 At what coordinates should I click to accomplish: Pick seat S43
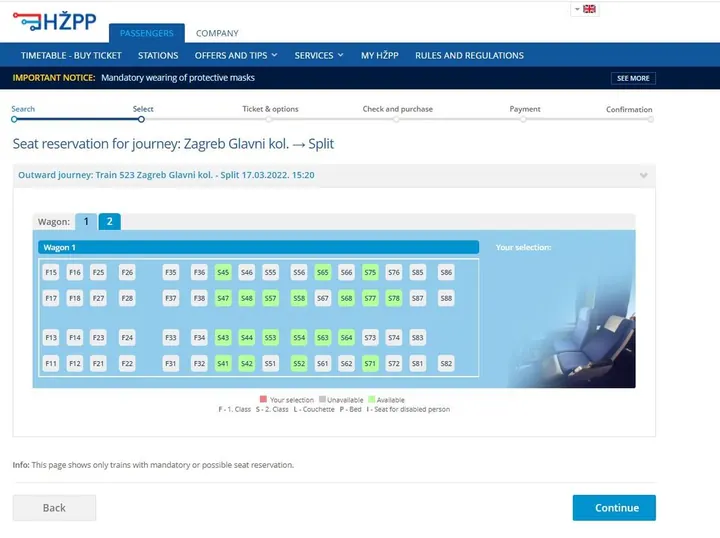click(223, 337)
